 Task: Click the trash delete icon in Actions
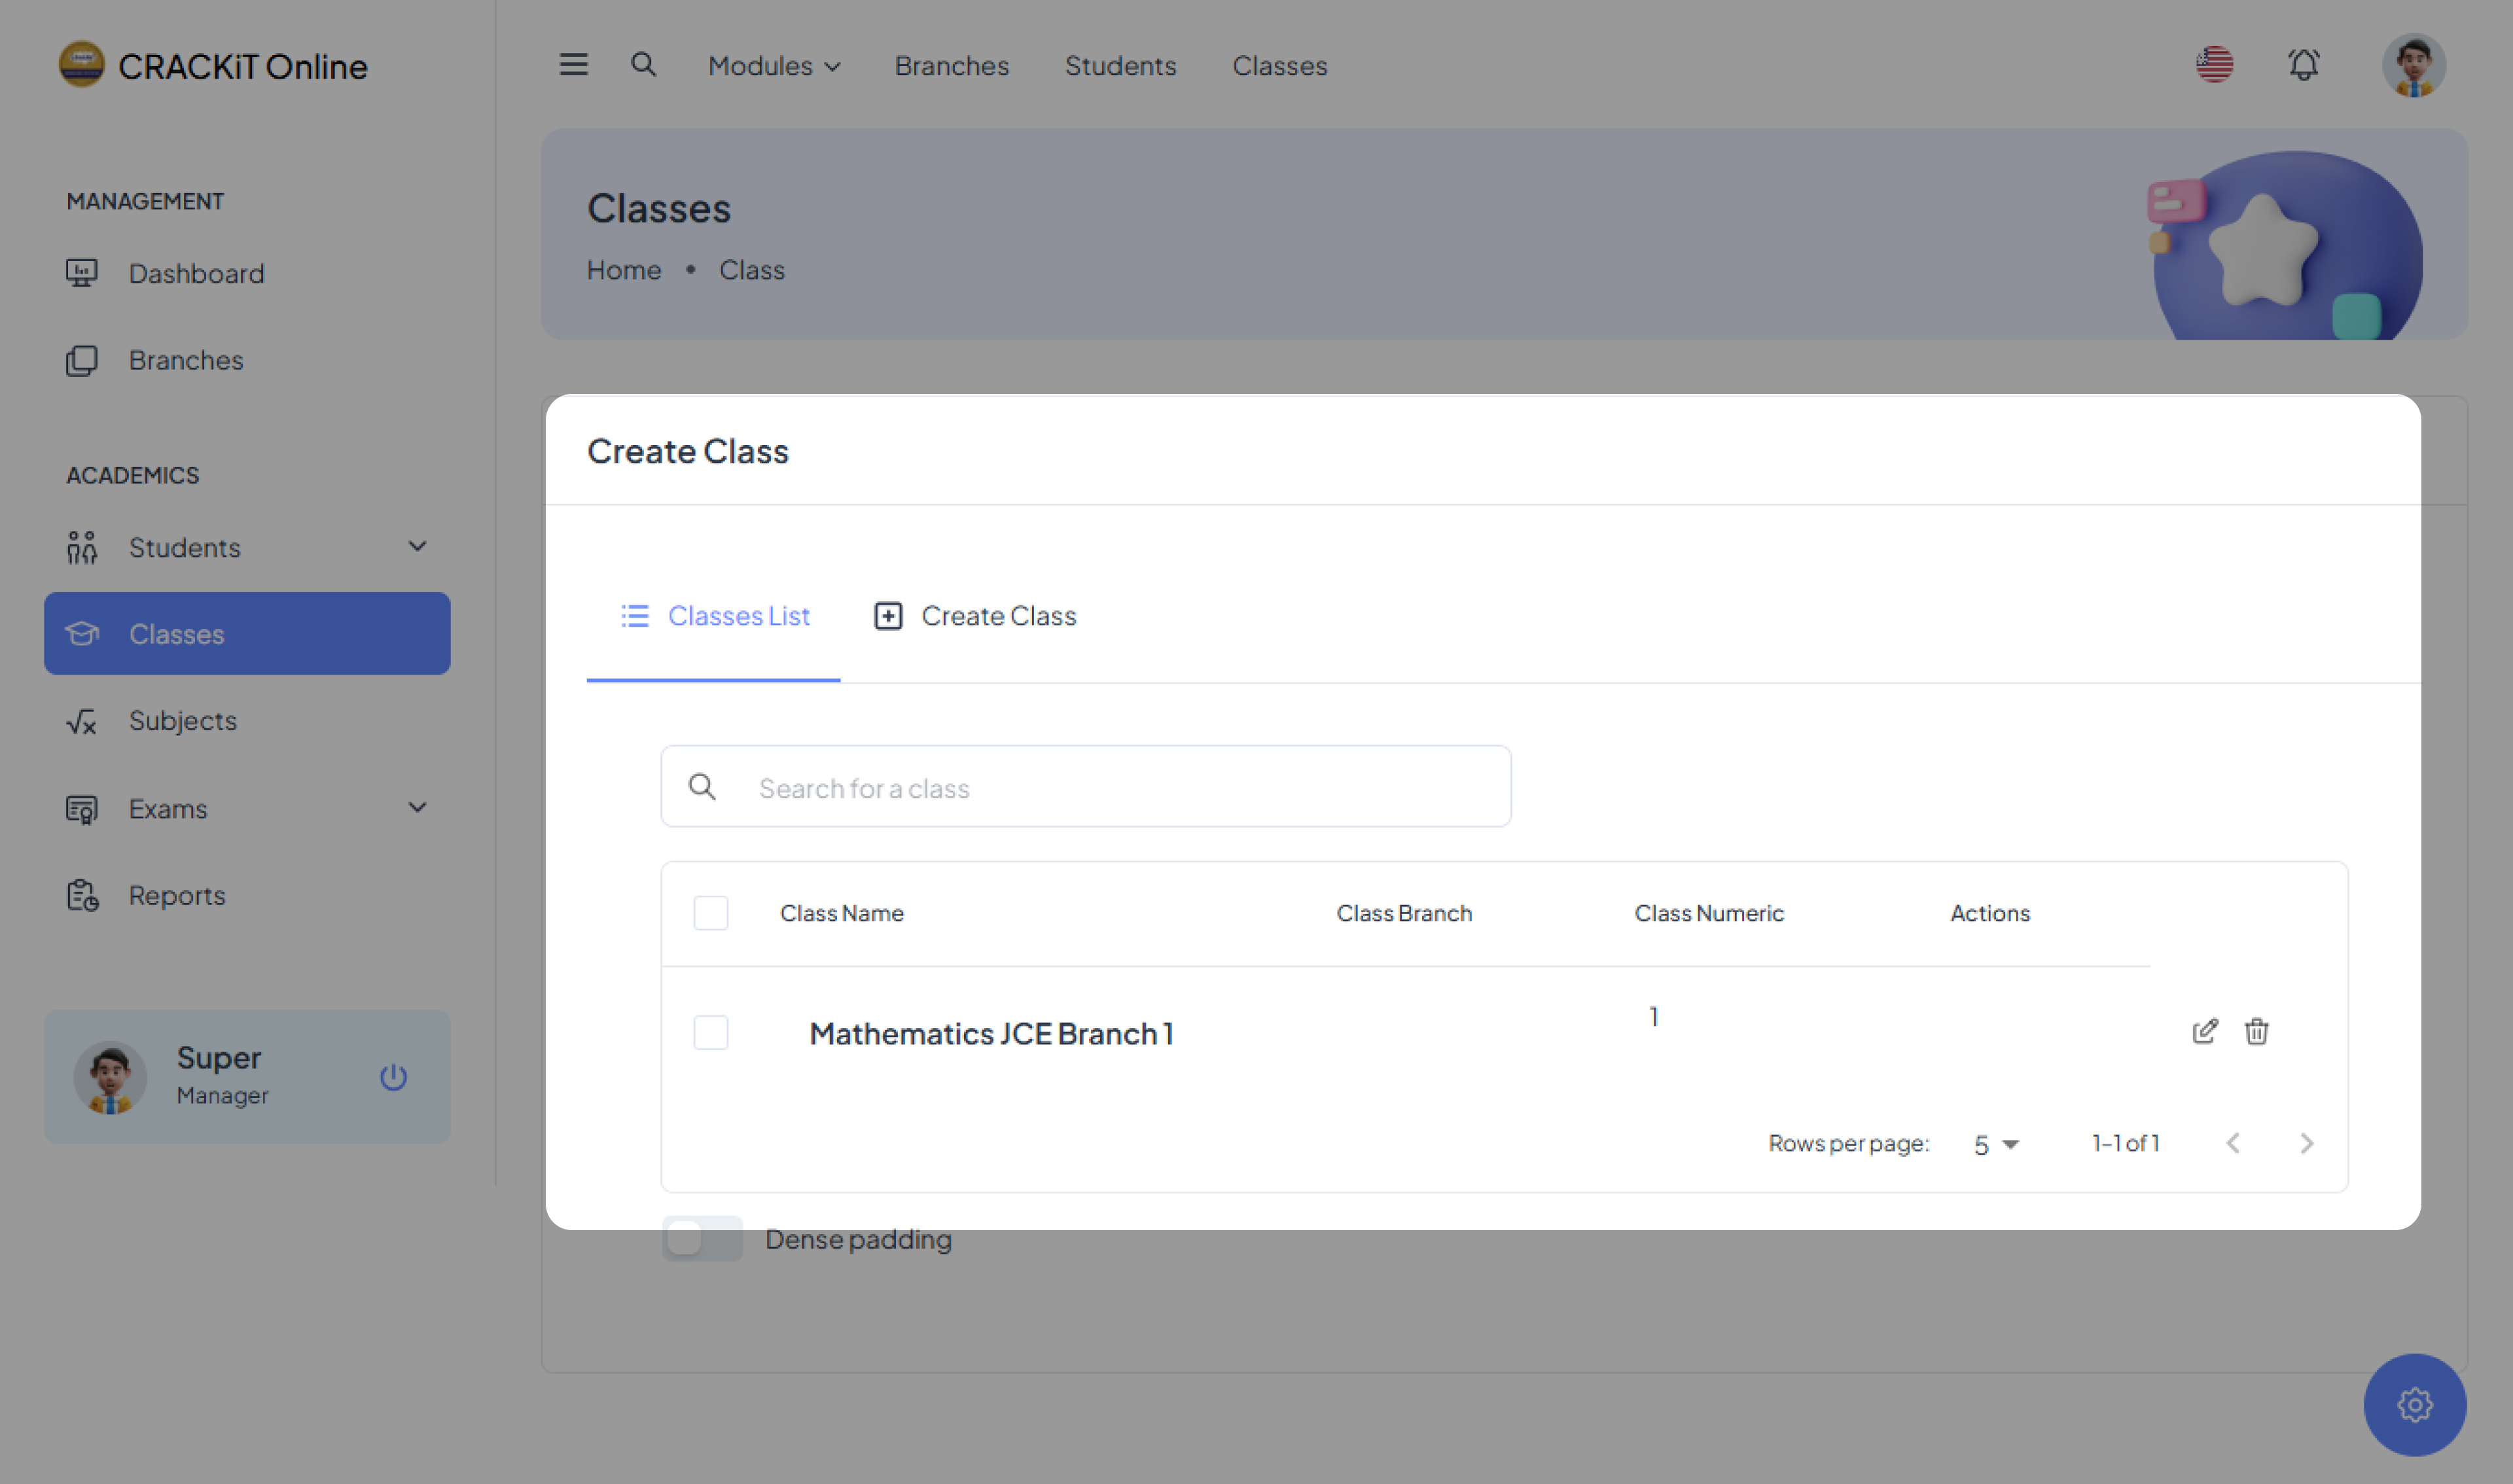click(2256, 1031)
